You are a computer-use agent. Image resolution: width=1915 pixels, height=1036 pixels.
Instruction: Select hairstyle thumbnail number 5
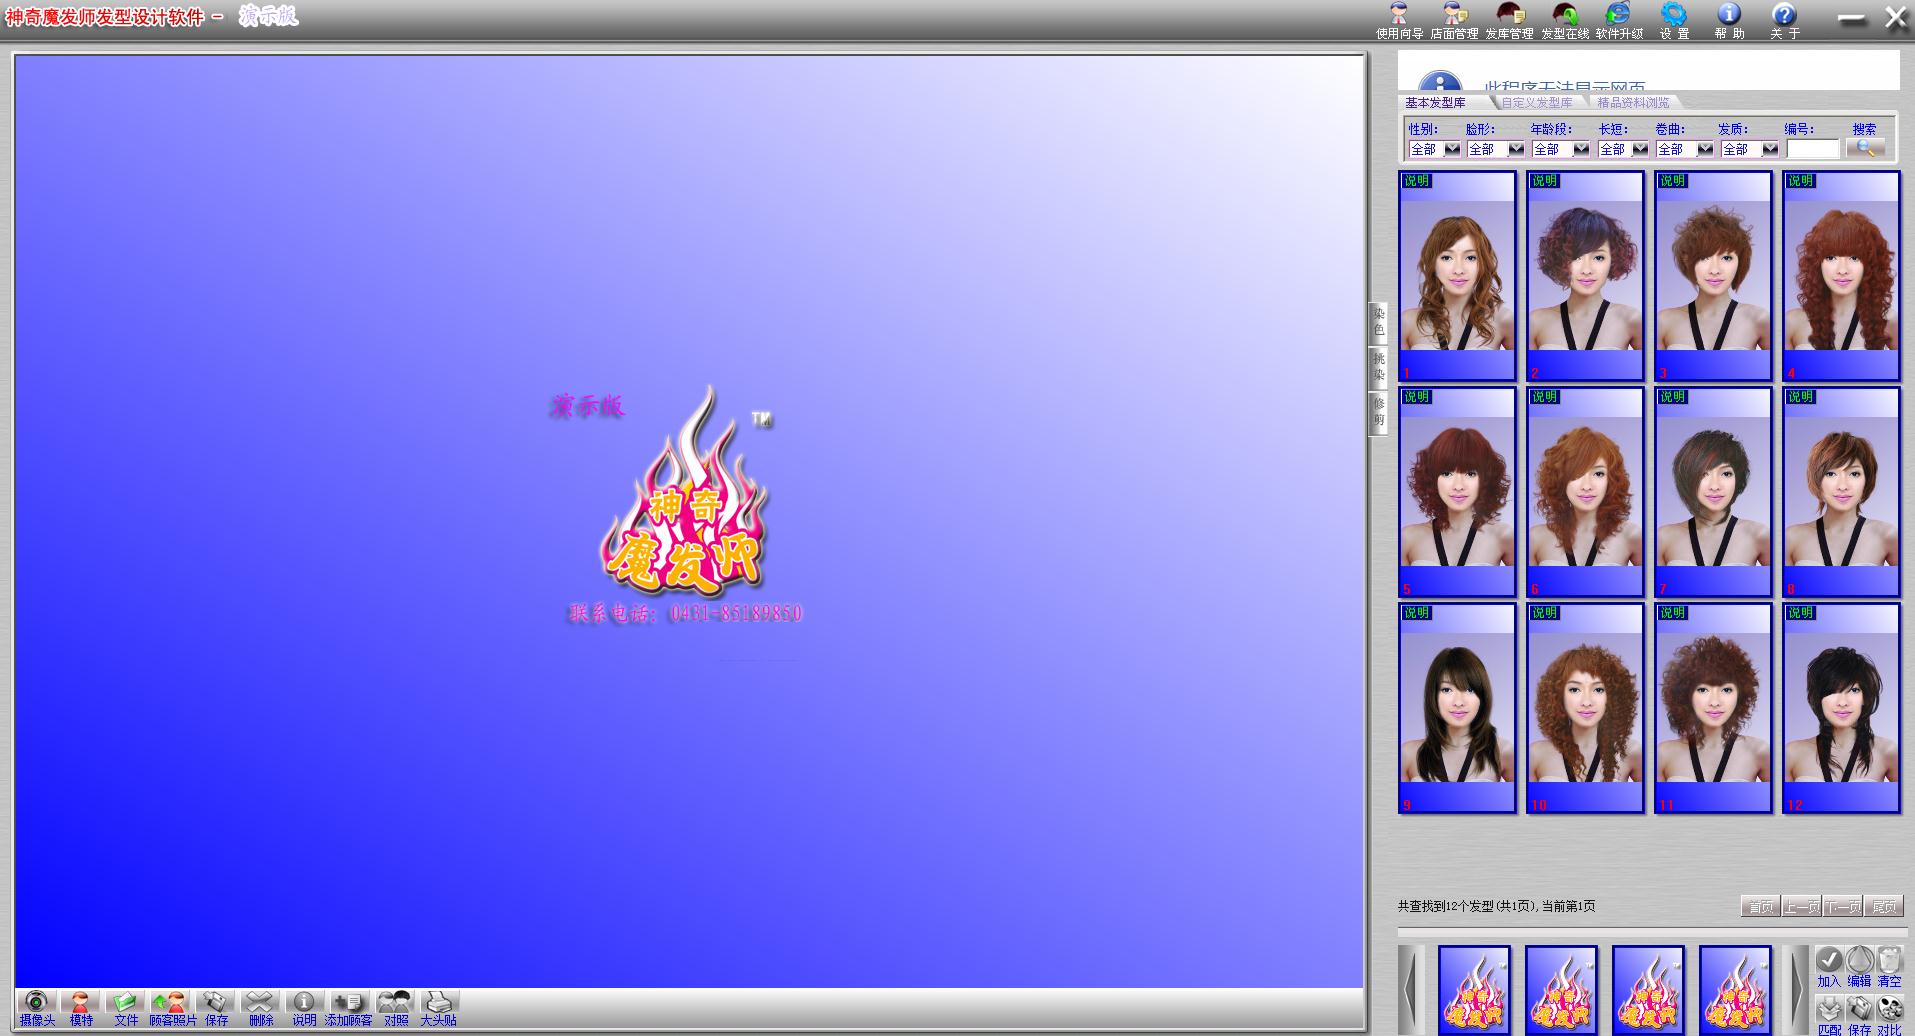1457,492
